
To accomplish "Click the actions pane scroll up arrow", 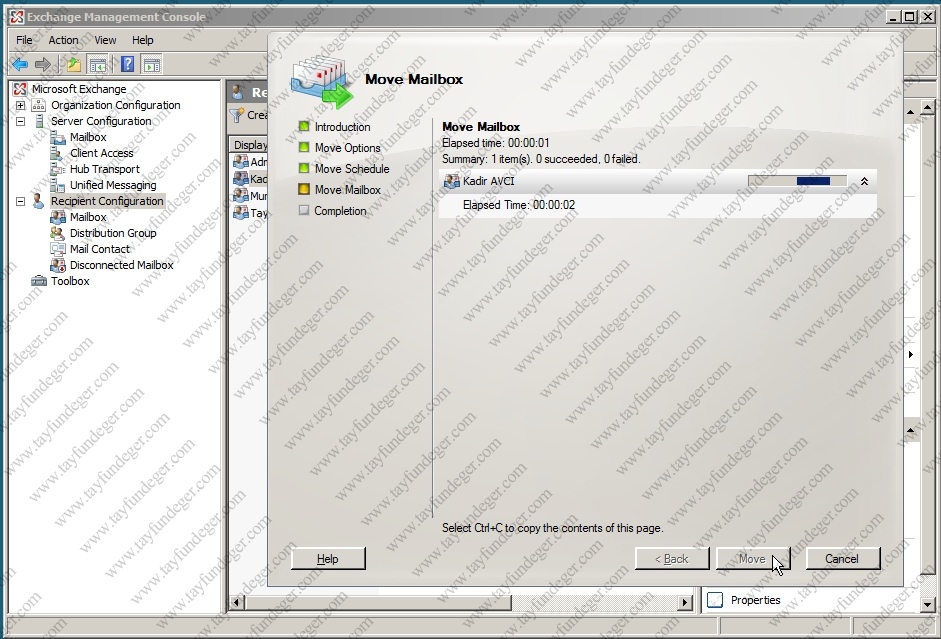I will 928,108.
